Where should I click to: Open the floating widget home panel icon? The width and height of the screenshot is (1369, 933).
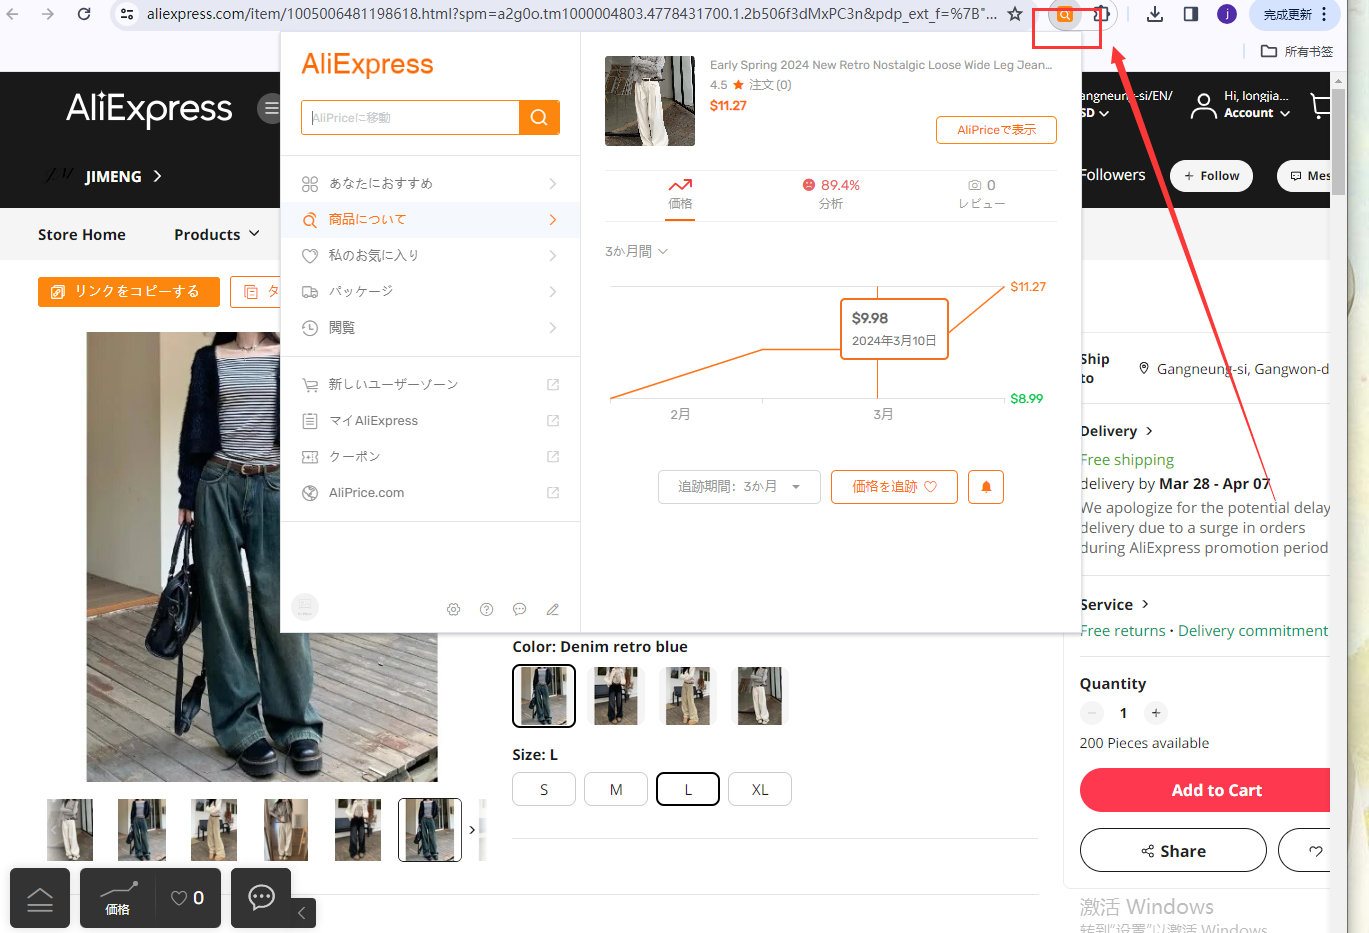[x=40, y=898]
